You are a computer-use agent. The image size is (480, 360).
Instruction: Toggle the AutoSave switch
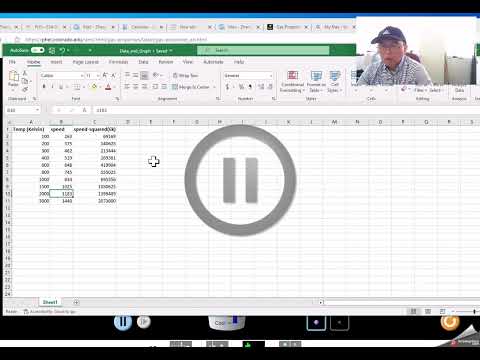point(38,50)
